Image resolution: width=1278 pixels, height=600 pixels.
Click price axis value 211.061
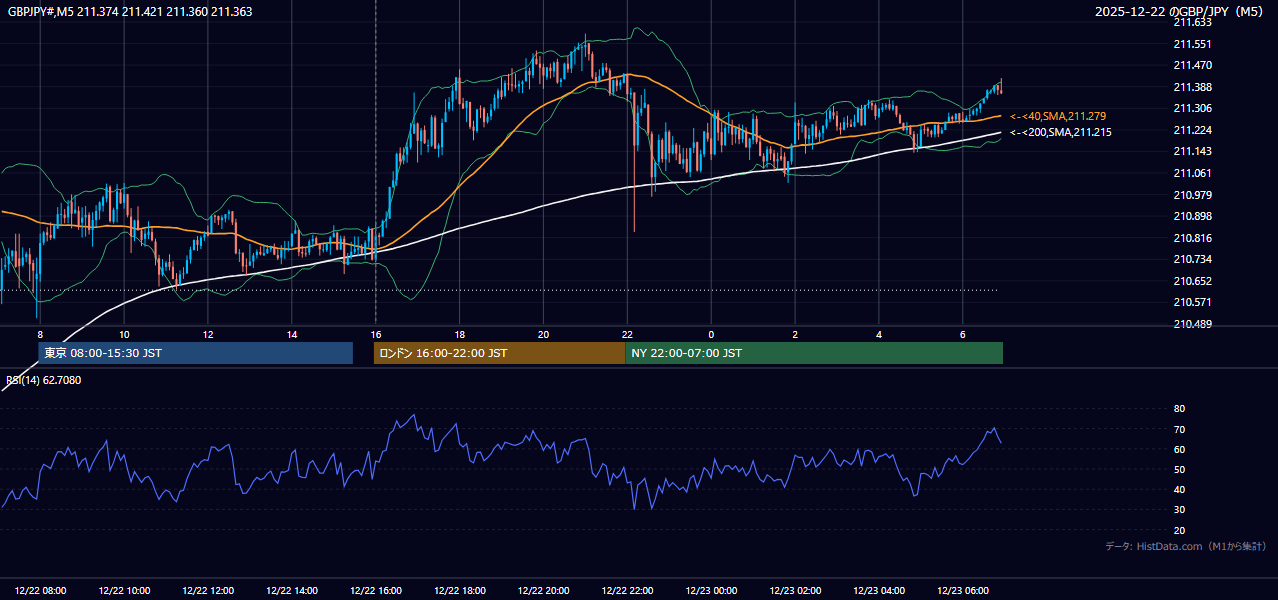[x=1192, y=173]
